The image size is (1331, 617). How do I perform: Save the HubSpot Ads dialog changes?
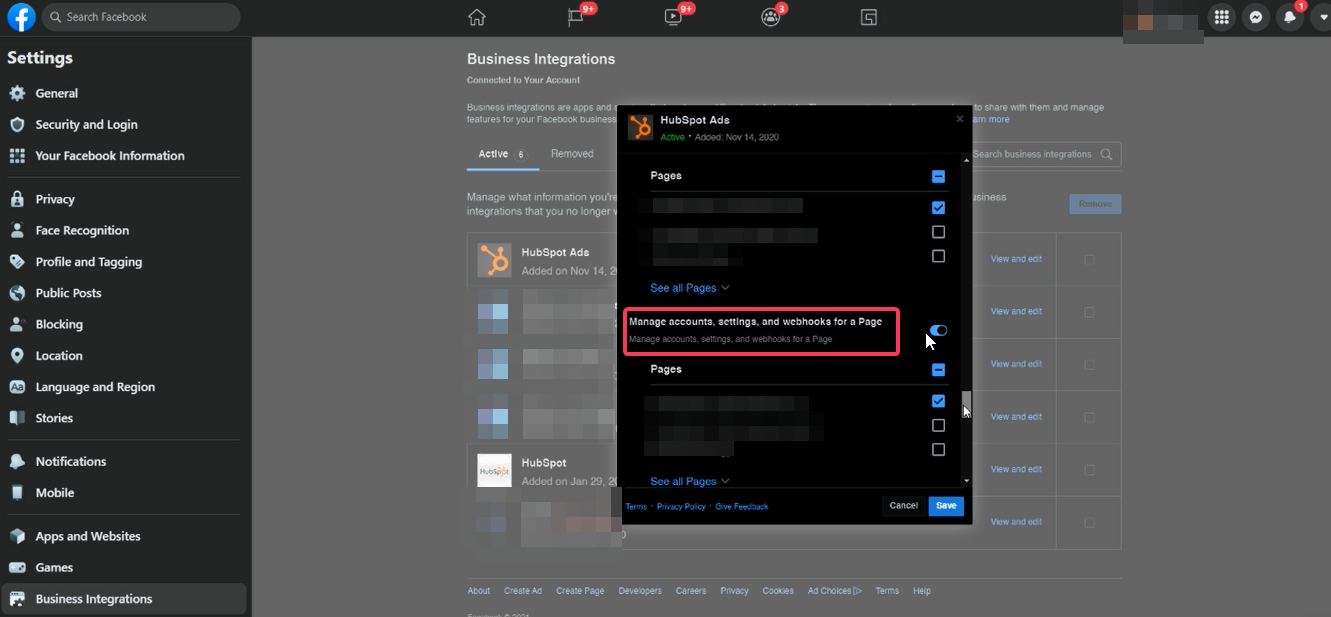click(946, 506)
